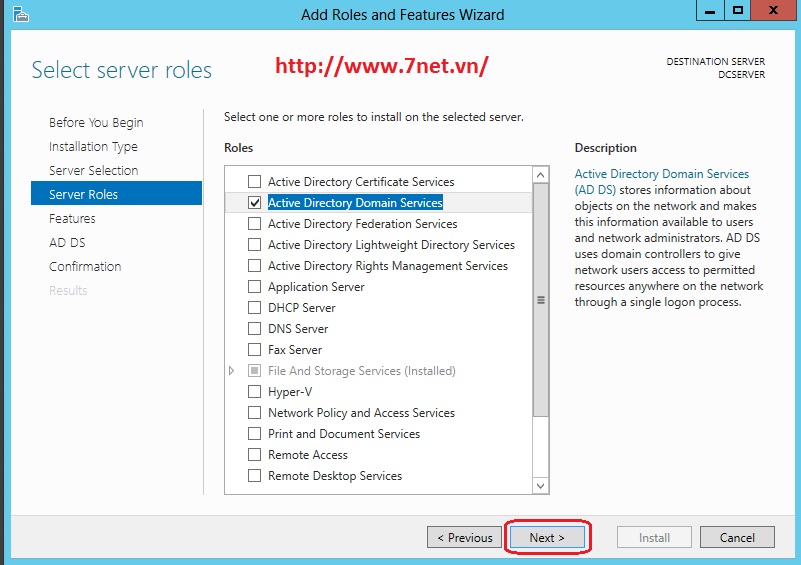Check Remote Desktop Services role

pyautogui.click(x=254, y=476)
